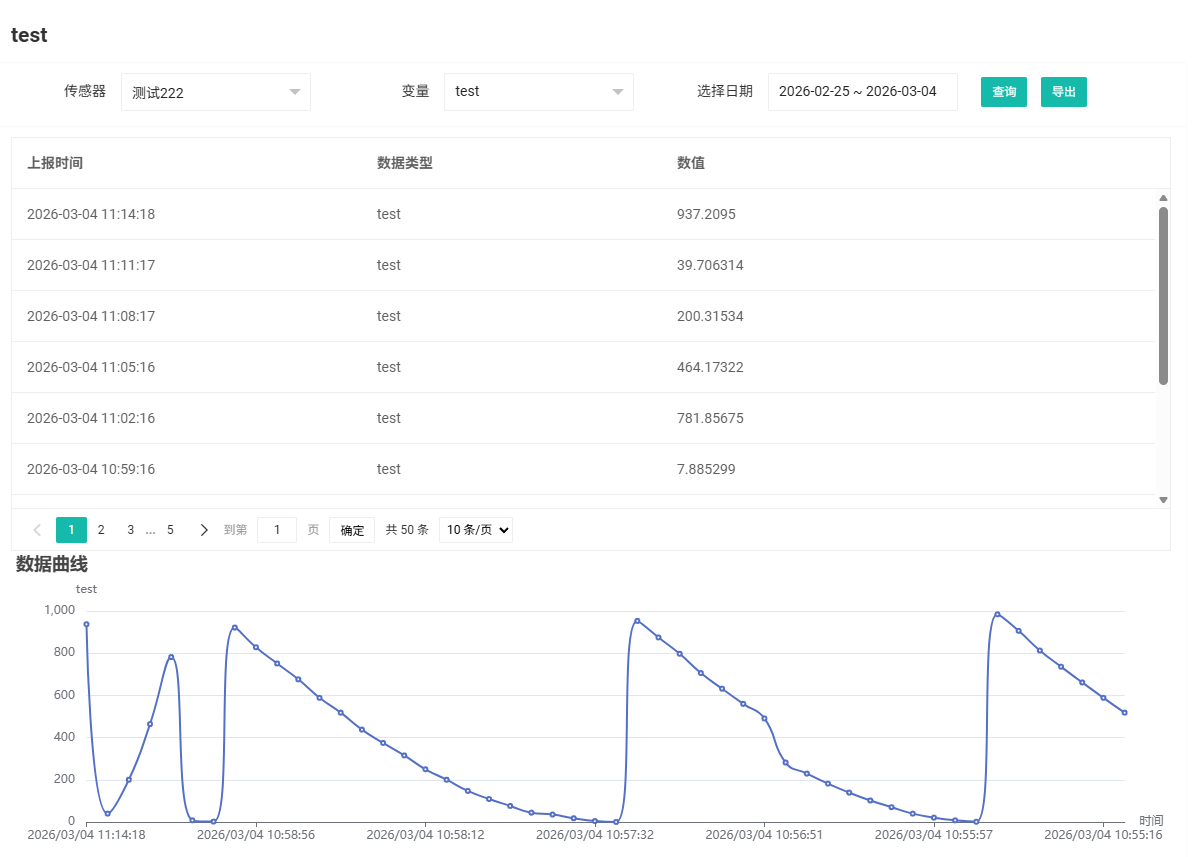Click the pagination ellipsis between pages

click(x=150, y=531)
